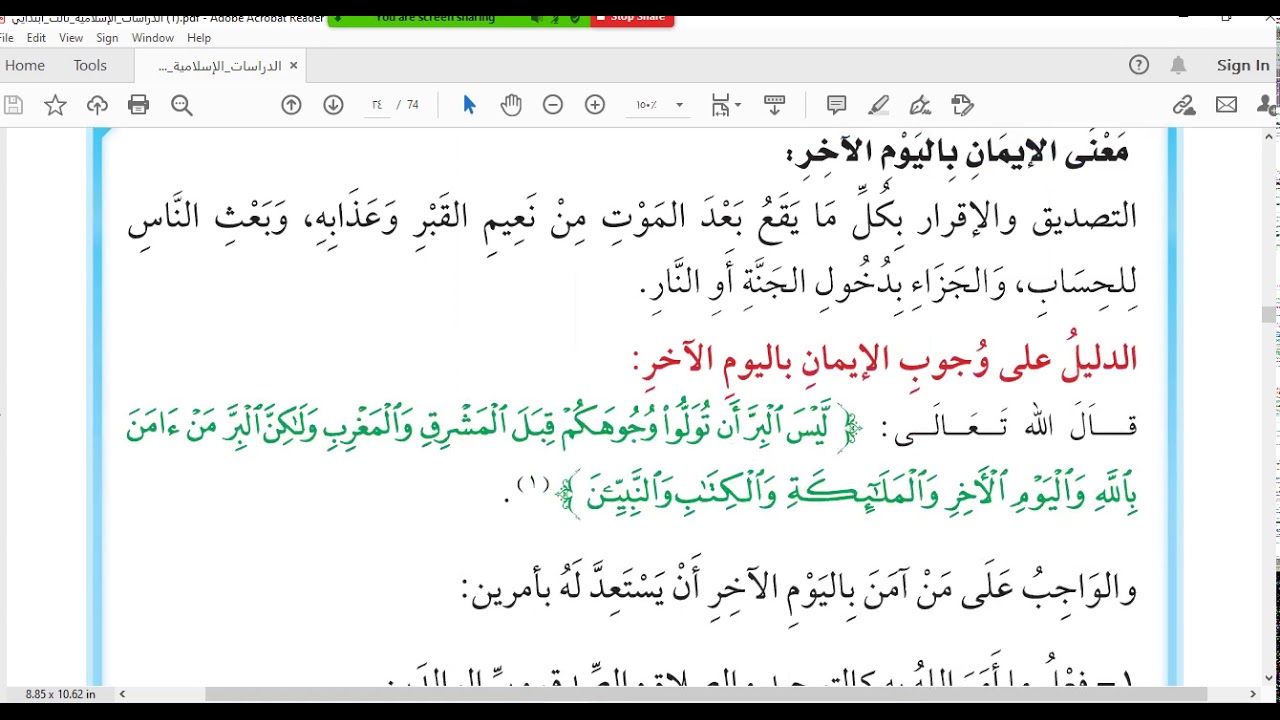The height and width of the screenshot is (720, 1280).
Task: Select the Arabic-titled PDF document tab
Action: 220,66
